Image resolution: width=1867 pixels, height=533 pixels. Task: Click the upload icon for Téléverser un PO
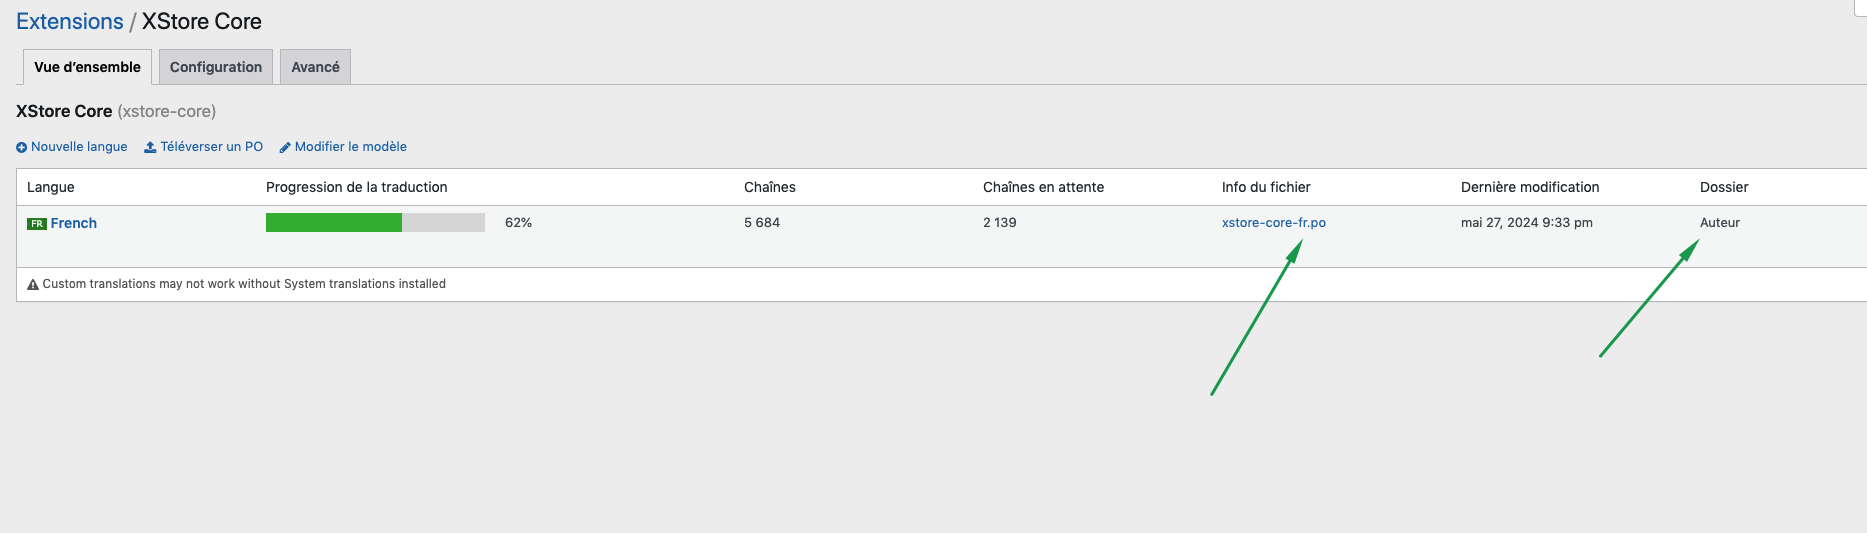click(x=150, y=147)
